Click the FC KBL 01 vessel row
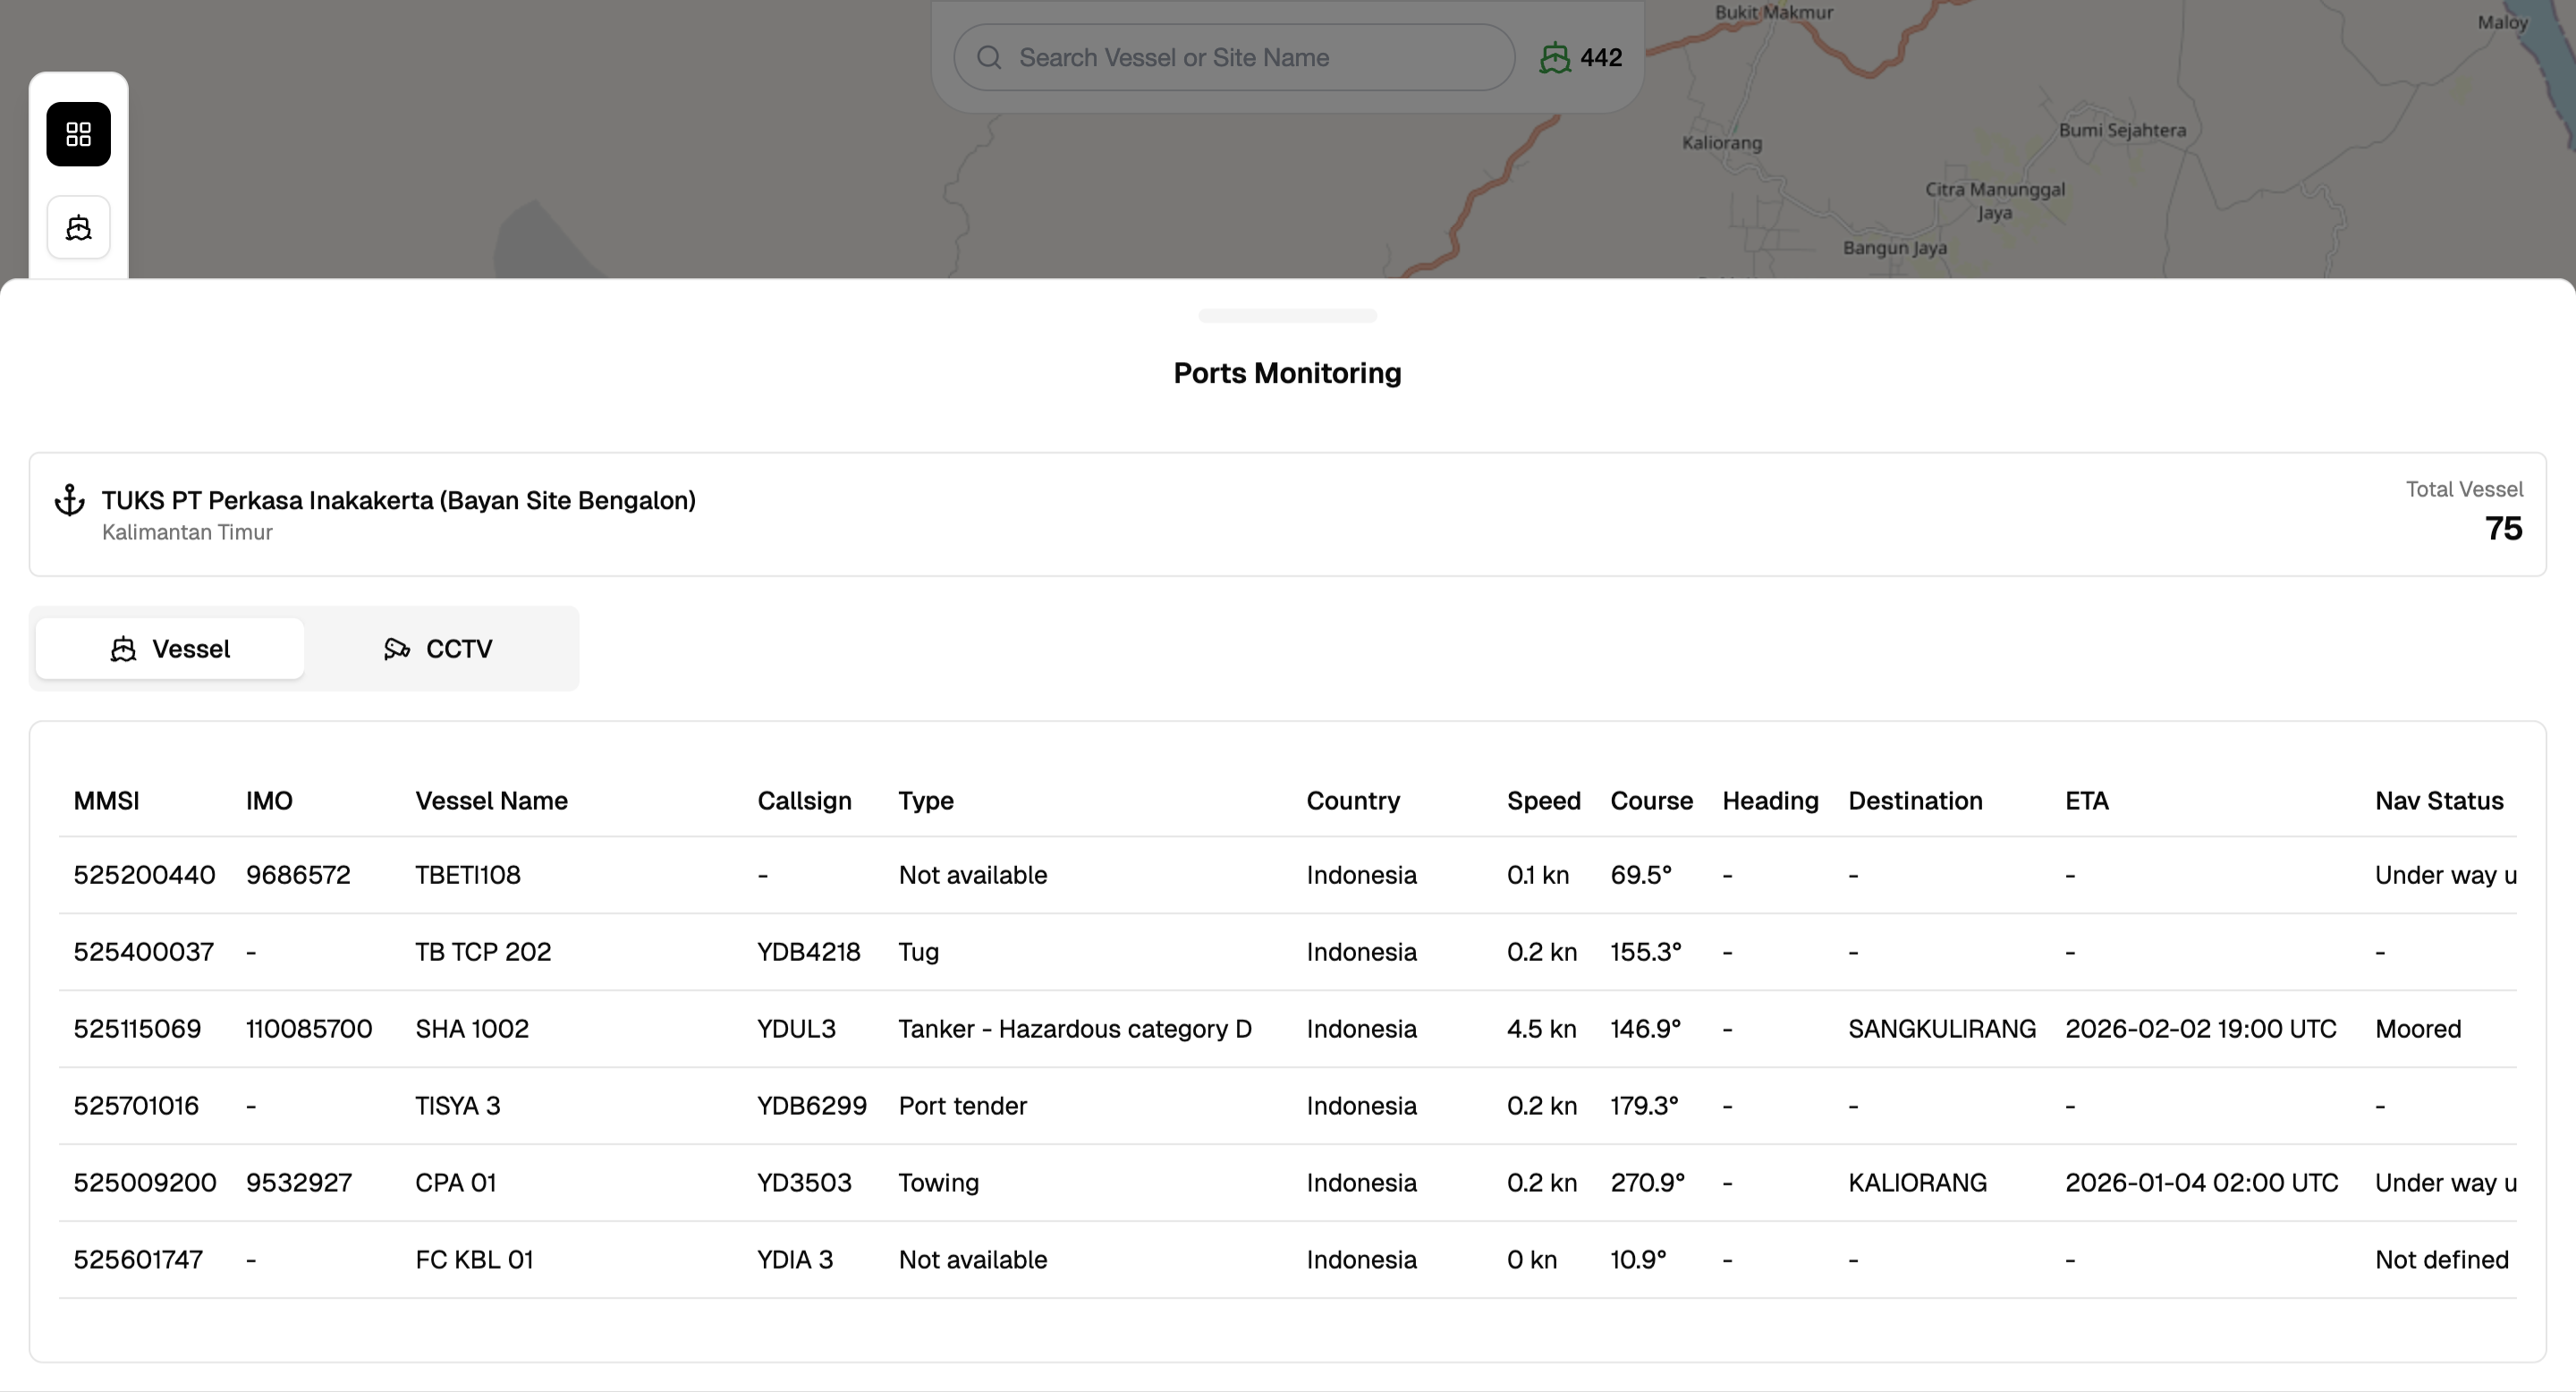 [x=474, y=1260]
